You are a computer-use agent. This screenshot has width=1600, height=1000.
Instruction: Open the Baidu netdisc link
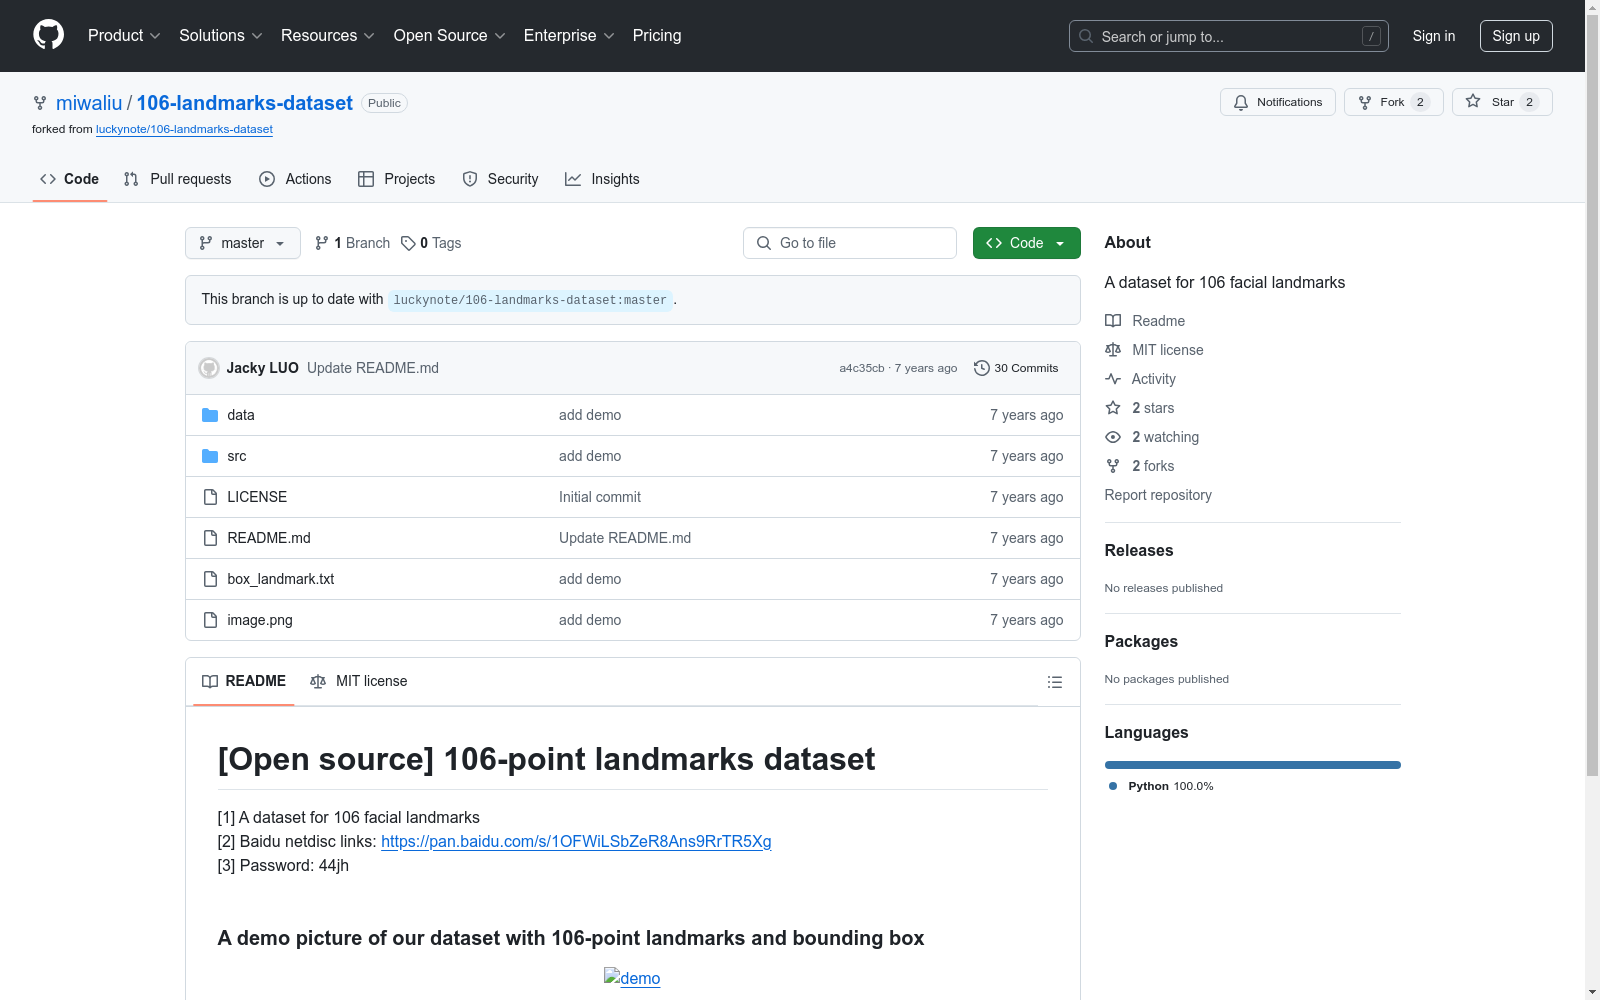pos(576,841)
